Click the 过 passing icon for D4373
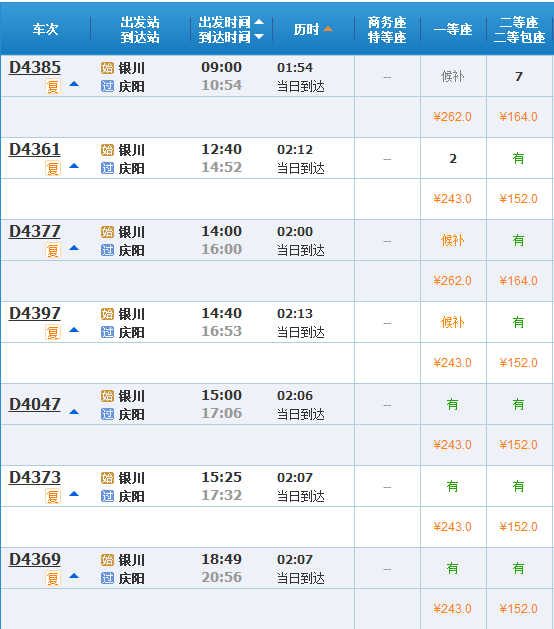Viewport: 554px width, 629px height. (x=107, y=496)
